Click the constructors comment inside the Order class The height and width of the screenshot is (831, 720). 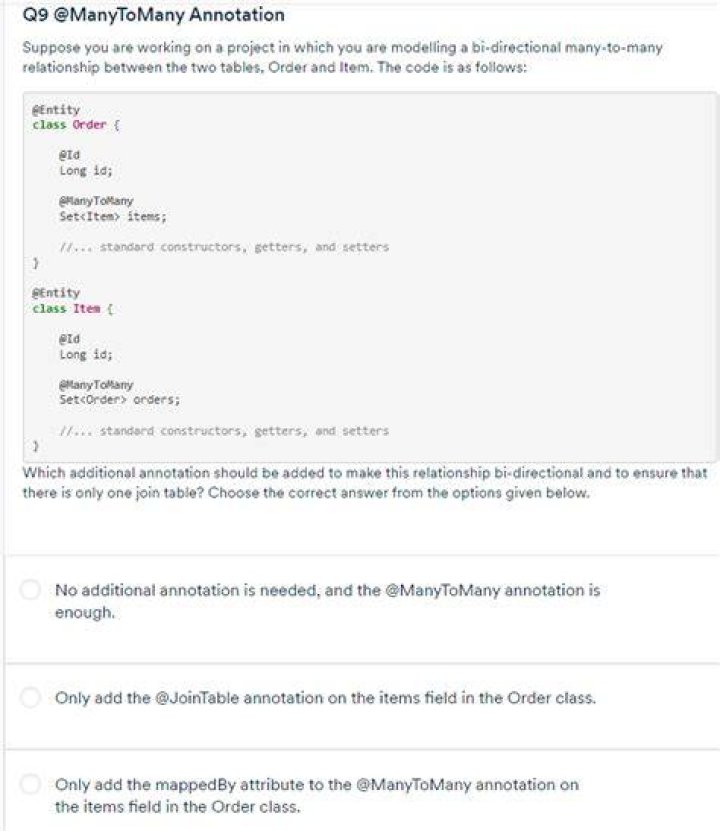(224, 247)
